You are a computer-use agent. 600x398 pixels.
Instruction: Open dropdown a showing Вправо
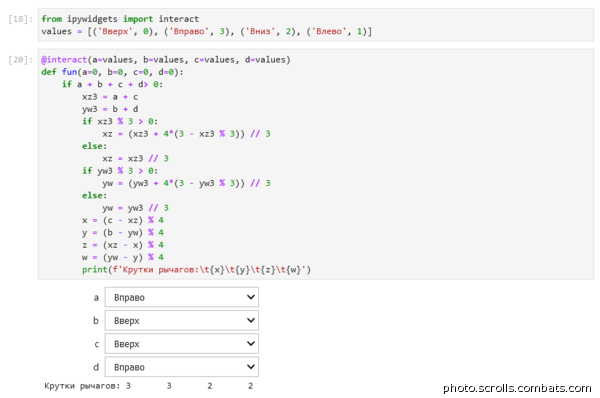[182, 297]
